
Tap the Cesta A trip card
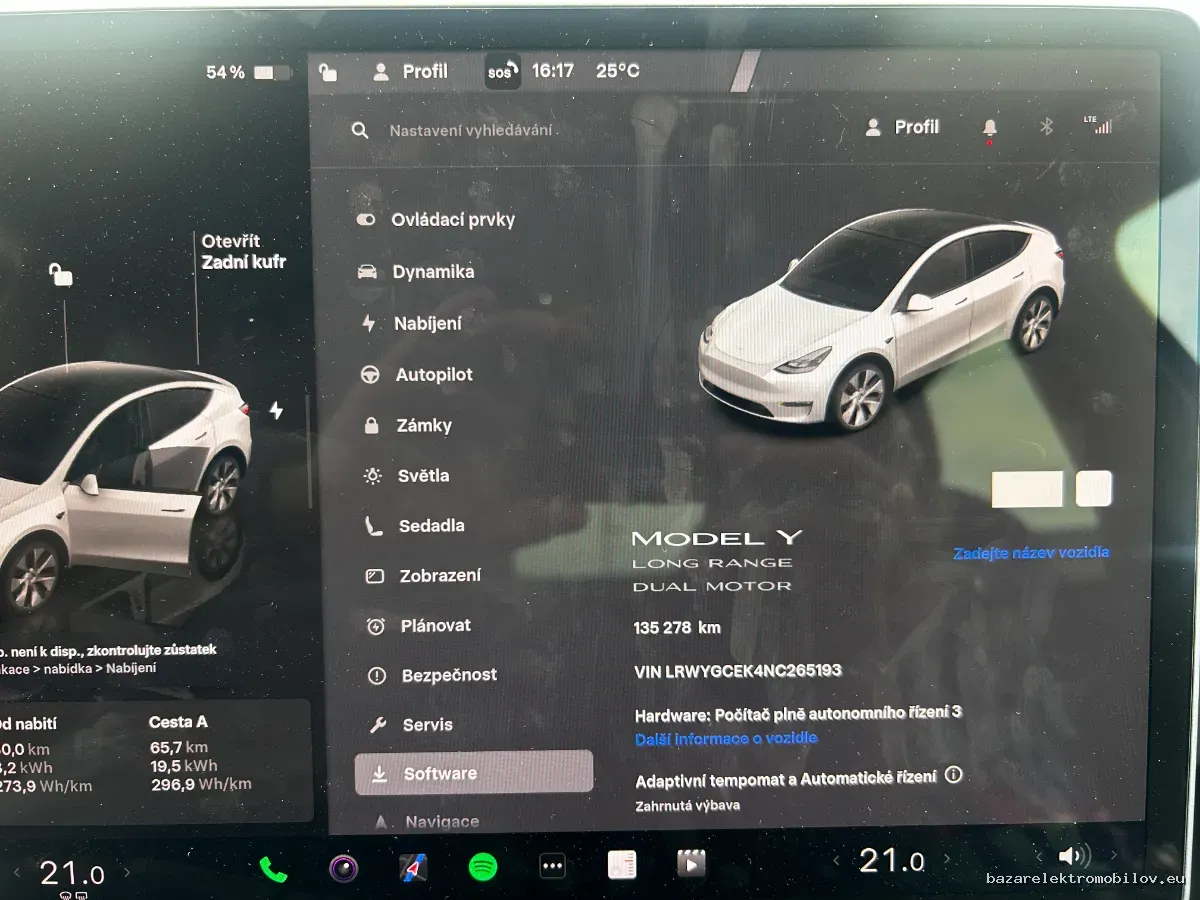(200, 753)
